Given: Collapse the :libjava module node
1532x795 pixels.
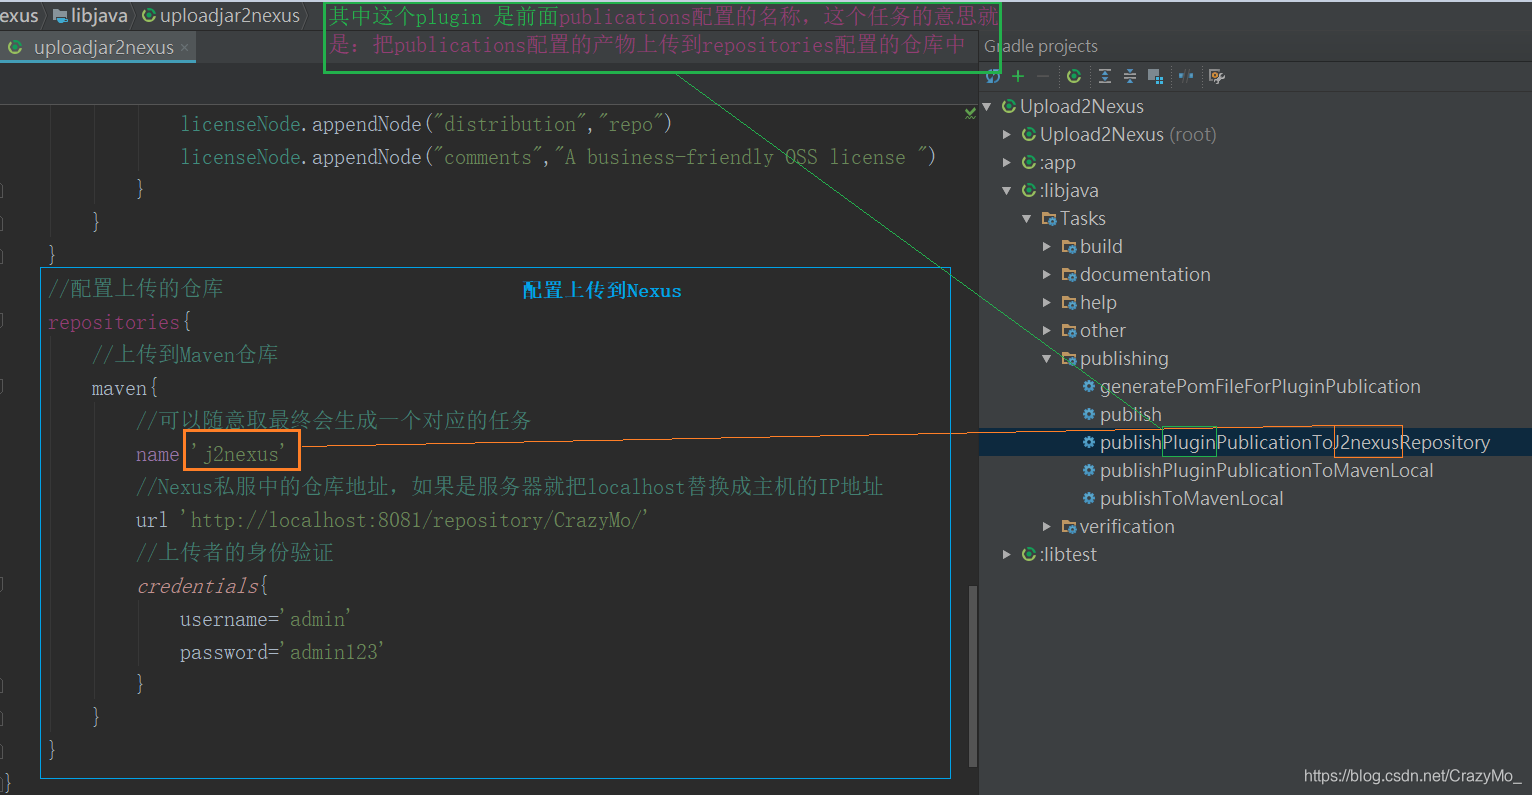Looking at the screenshot, I should 1007,190.
